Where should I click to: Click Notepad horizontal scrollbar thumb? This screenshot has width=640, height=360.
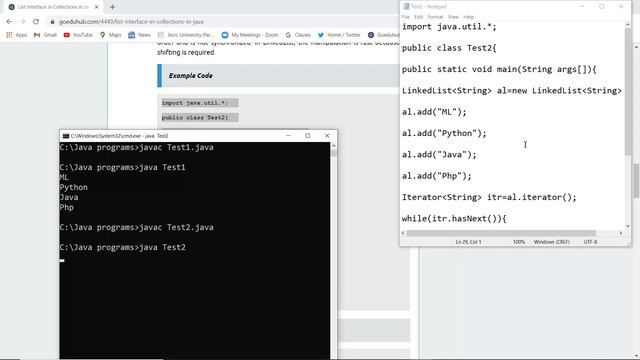click(501, 233)
